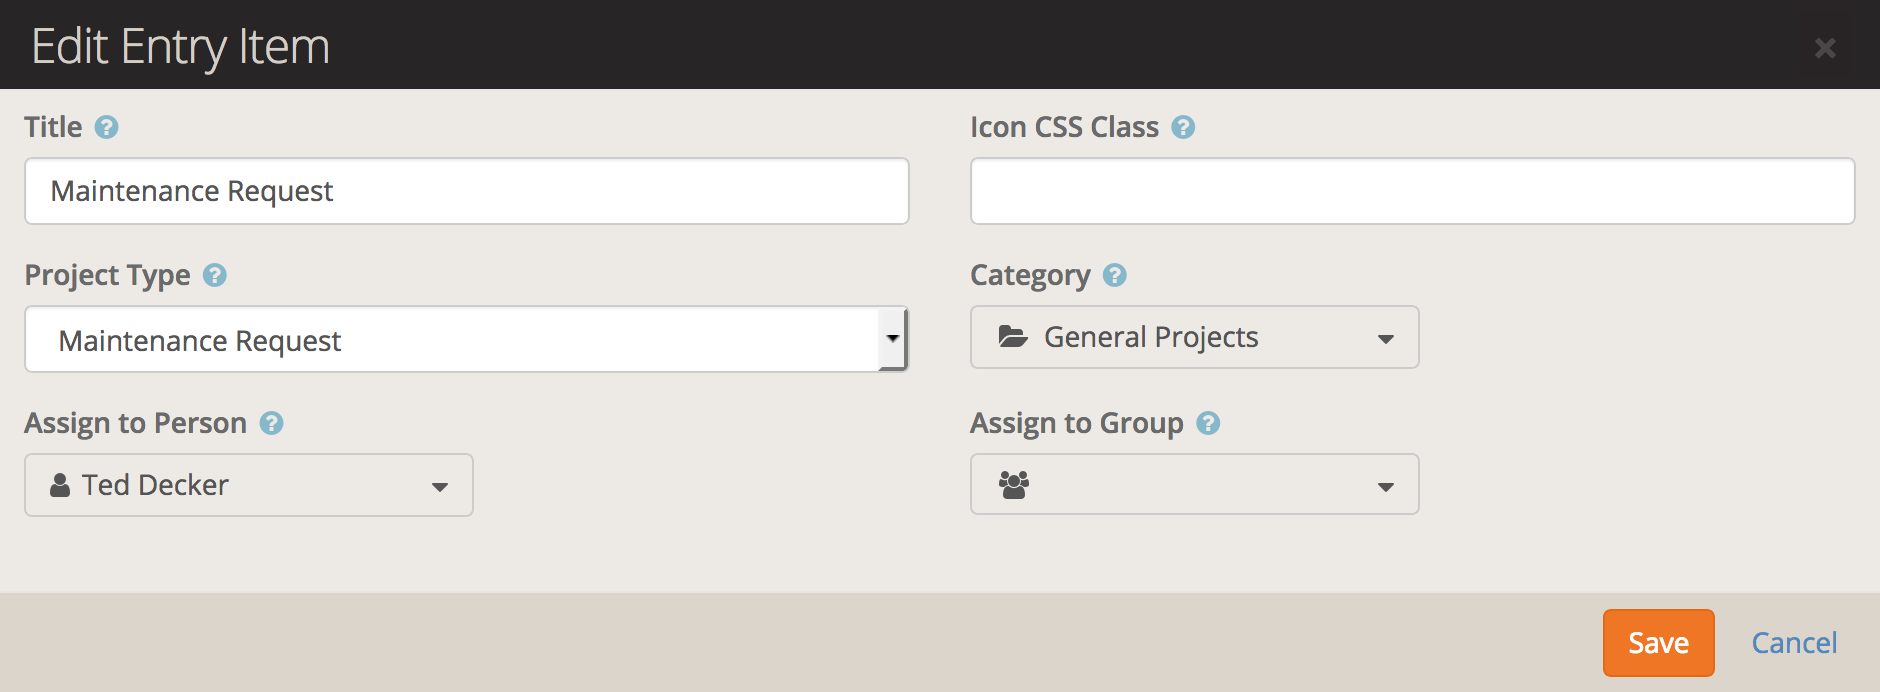
Task: Click the help icon beside Icon CSS Class
Action: [1183, 127]
